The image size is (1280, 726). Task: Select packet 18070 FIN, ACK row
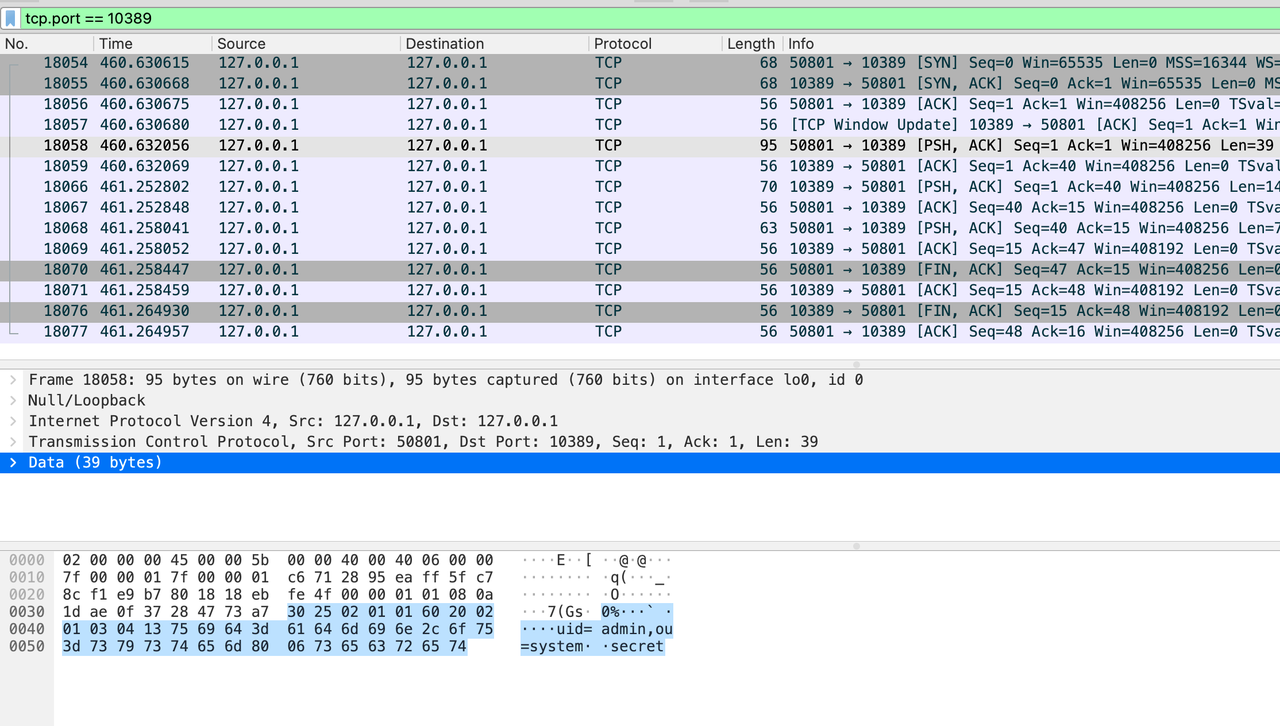click(640, 270)
